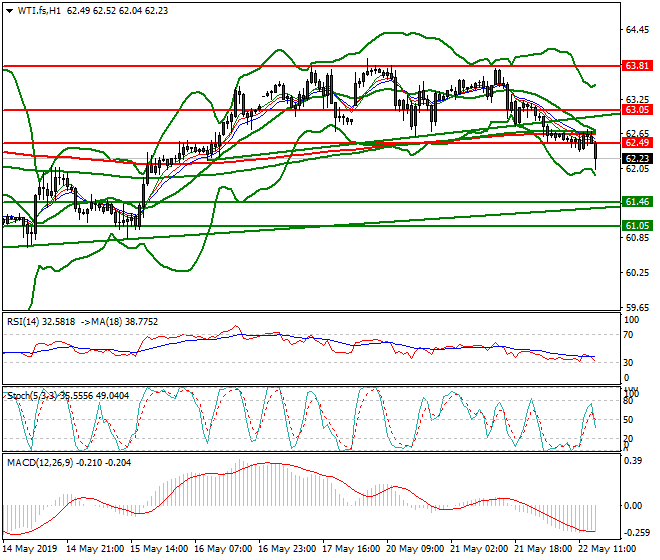Click the 16 May 23:00 time label
Screen dimensions: 660x560
[x=287, y=549]
